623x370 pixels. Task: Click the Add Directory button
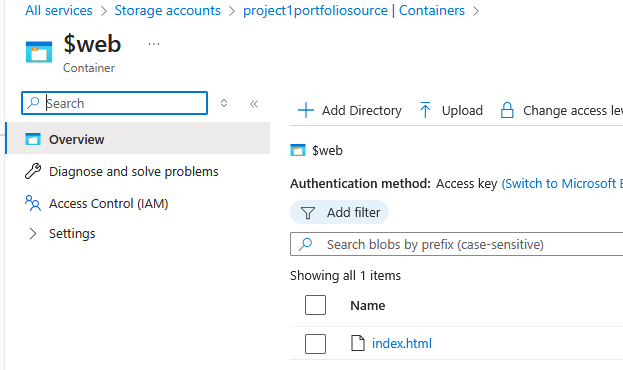point(350,110)
